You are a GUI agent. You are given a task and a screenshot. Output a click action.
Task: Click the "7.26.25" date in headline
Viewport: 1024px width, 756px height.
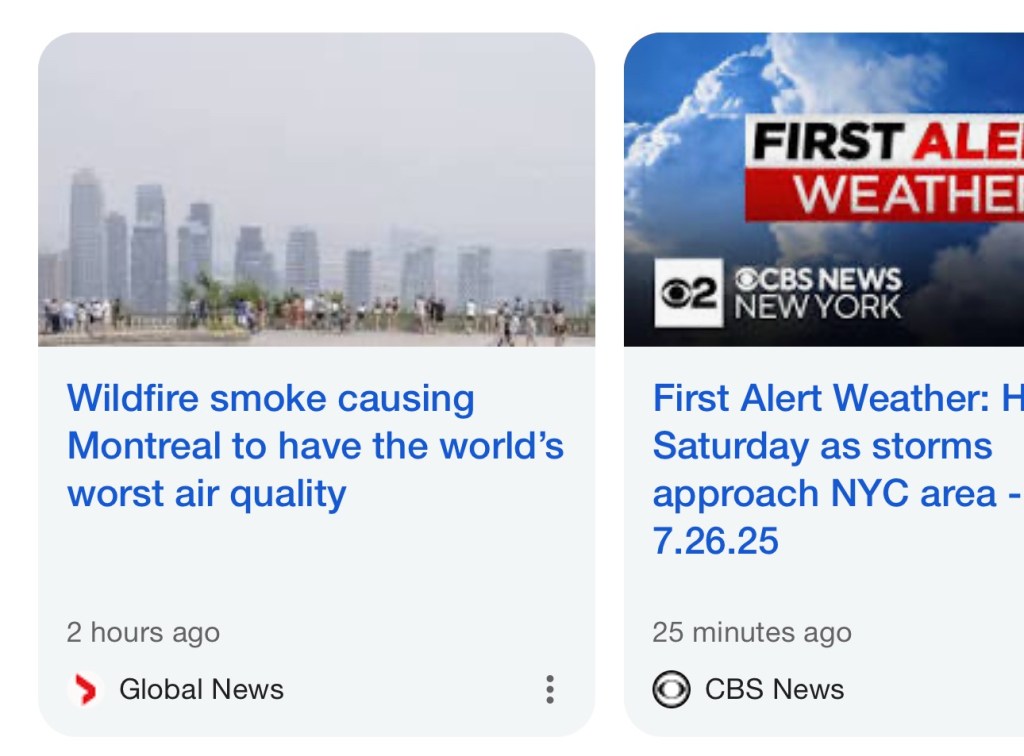715,541
